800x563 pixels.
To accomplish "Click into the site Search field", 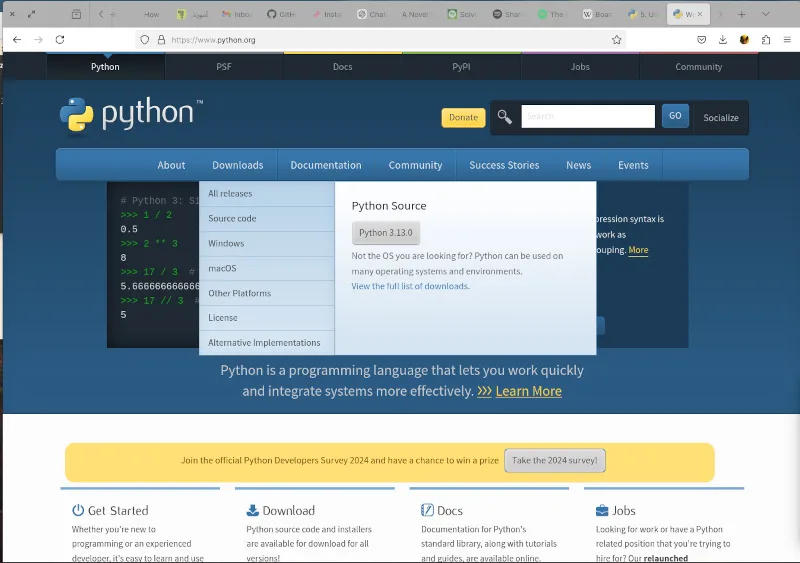I will pyautogui.click(x=588, y=116).
